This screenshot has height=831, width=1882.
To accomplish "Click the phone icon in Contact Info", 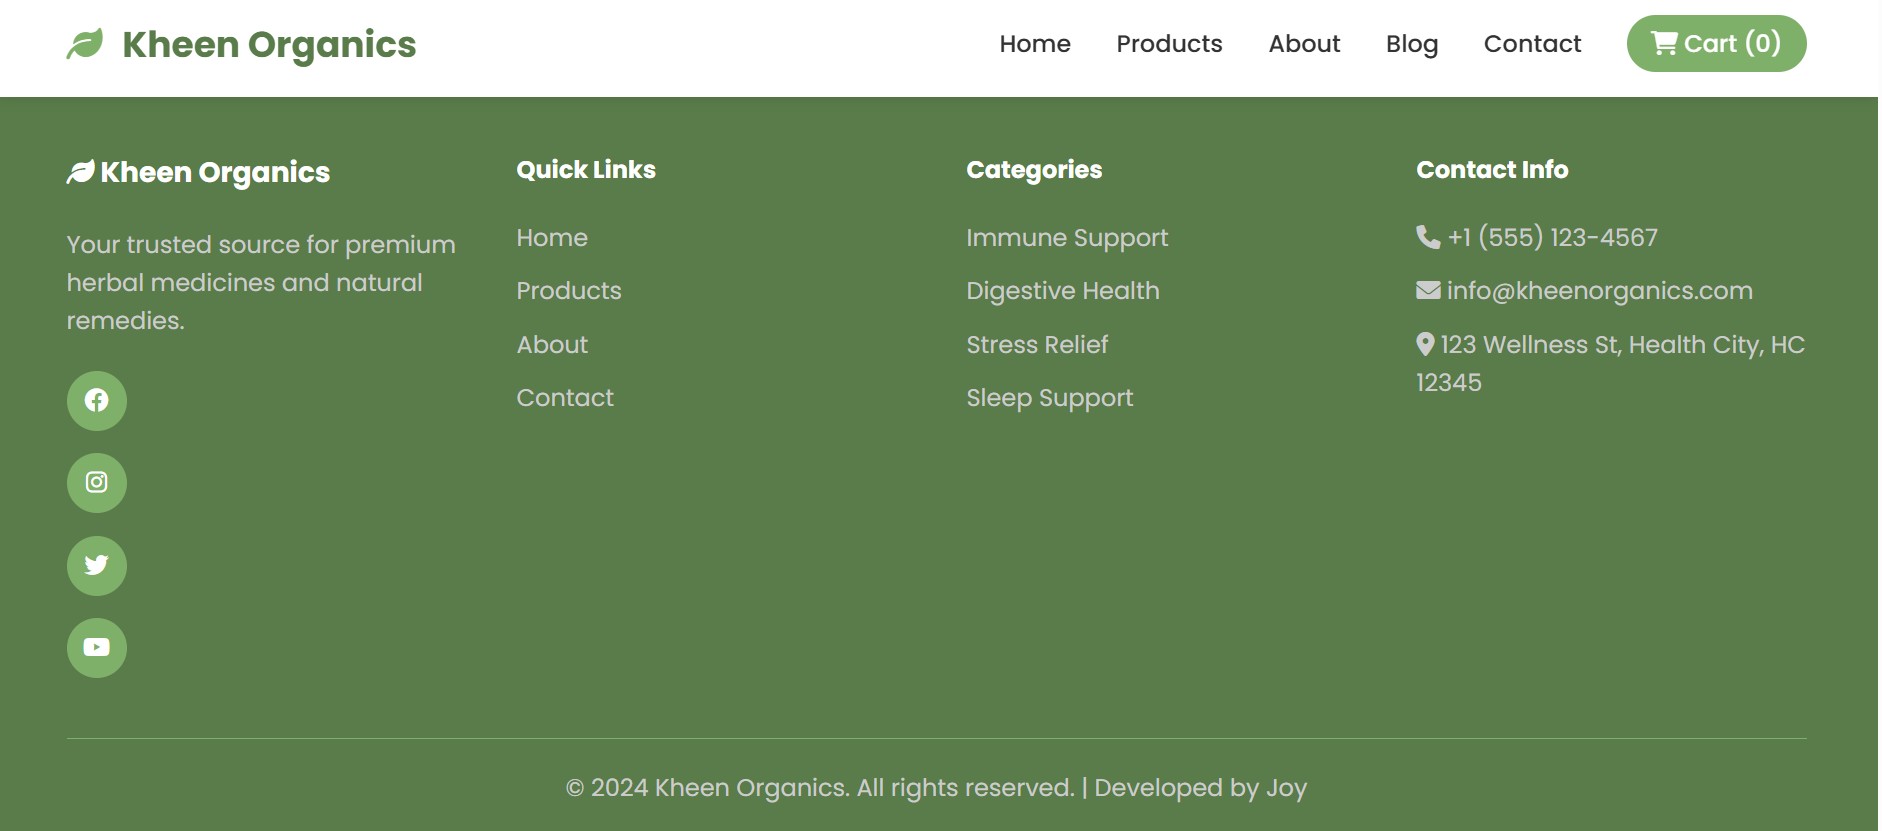I will coord(1428,237).
